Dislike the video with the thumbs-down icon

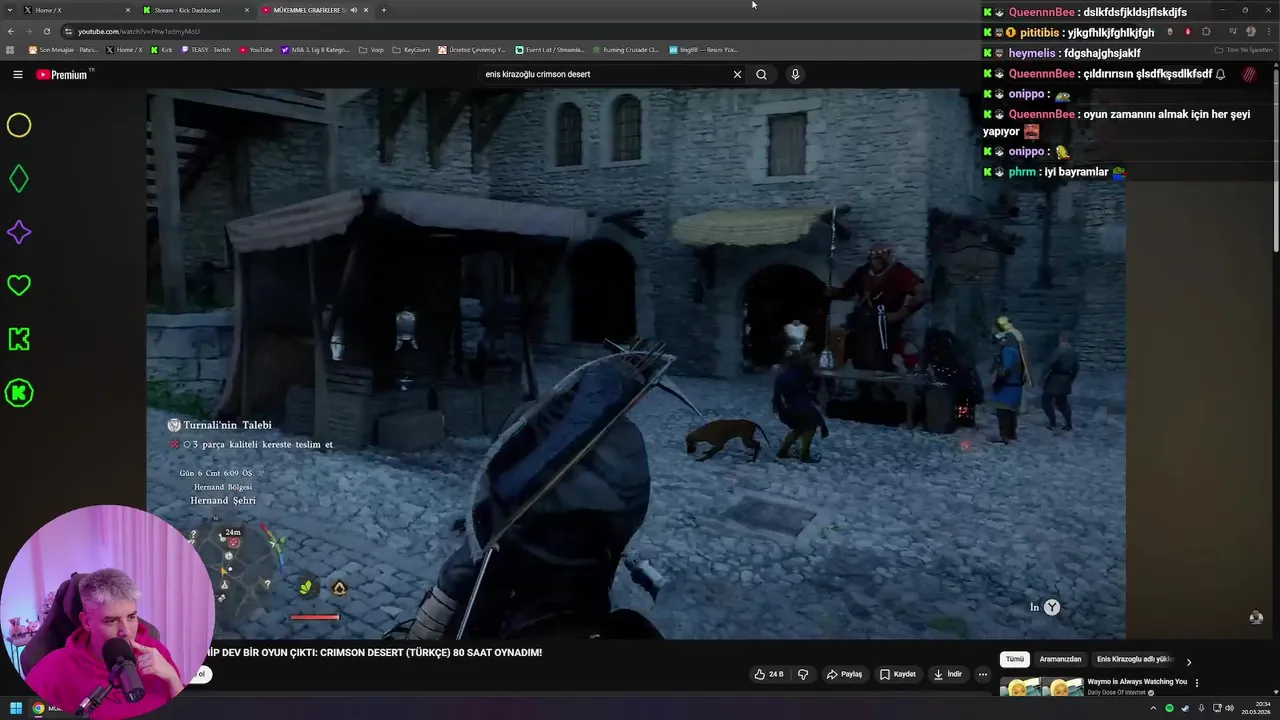point(802,674)
